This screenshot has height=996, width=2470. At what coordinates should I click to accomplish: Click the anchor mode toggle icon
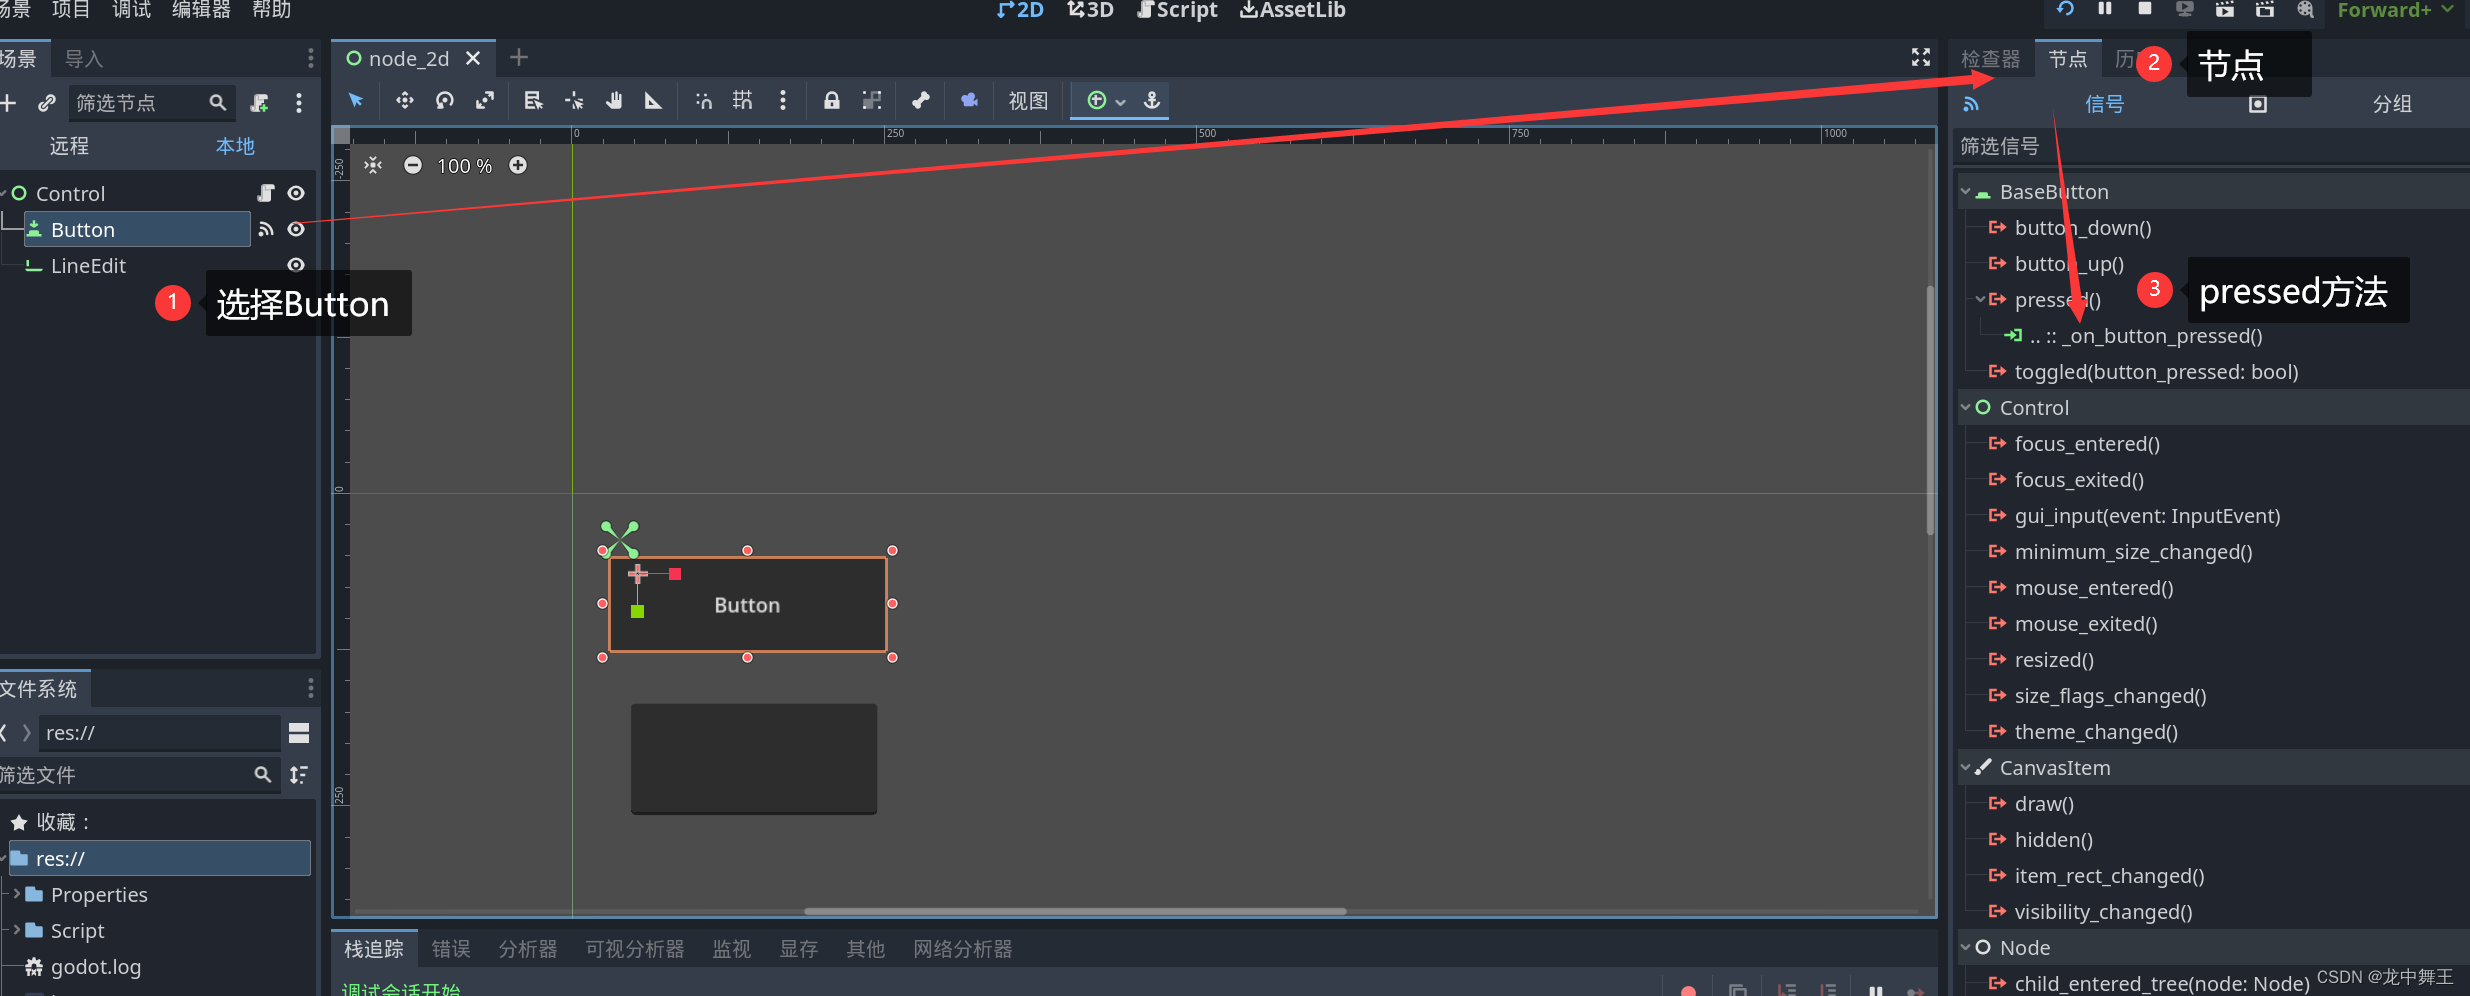click(x=1152, y=100)
